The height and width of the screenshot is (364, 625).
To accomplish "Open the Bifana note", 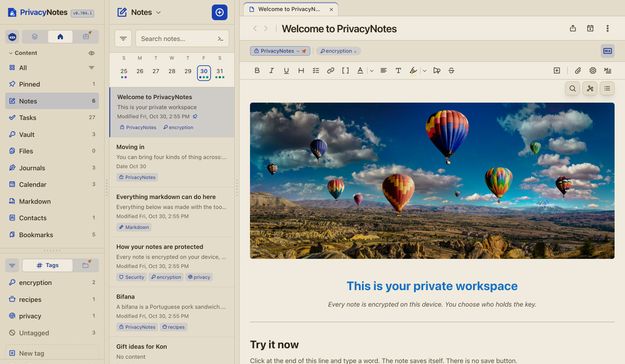I will 172,312.
